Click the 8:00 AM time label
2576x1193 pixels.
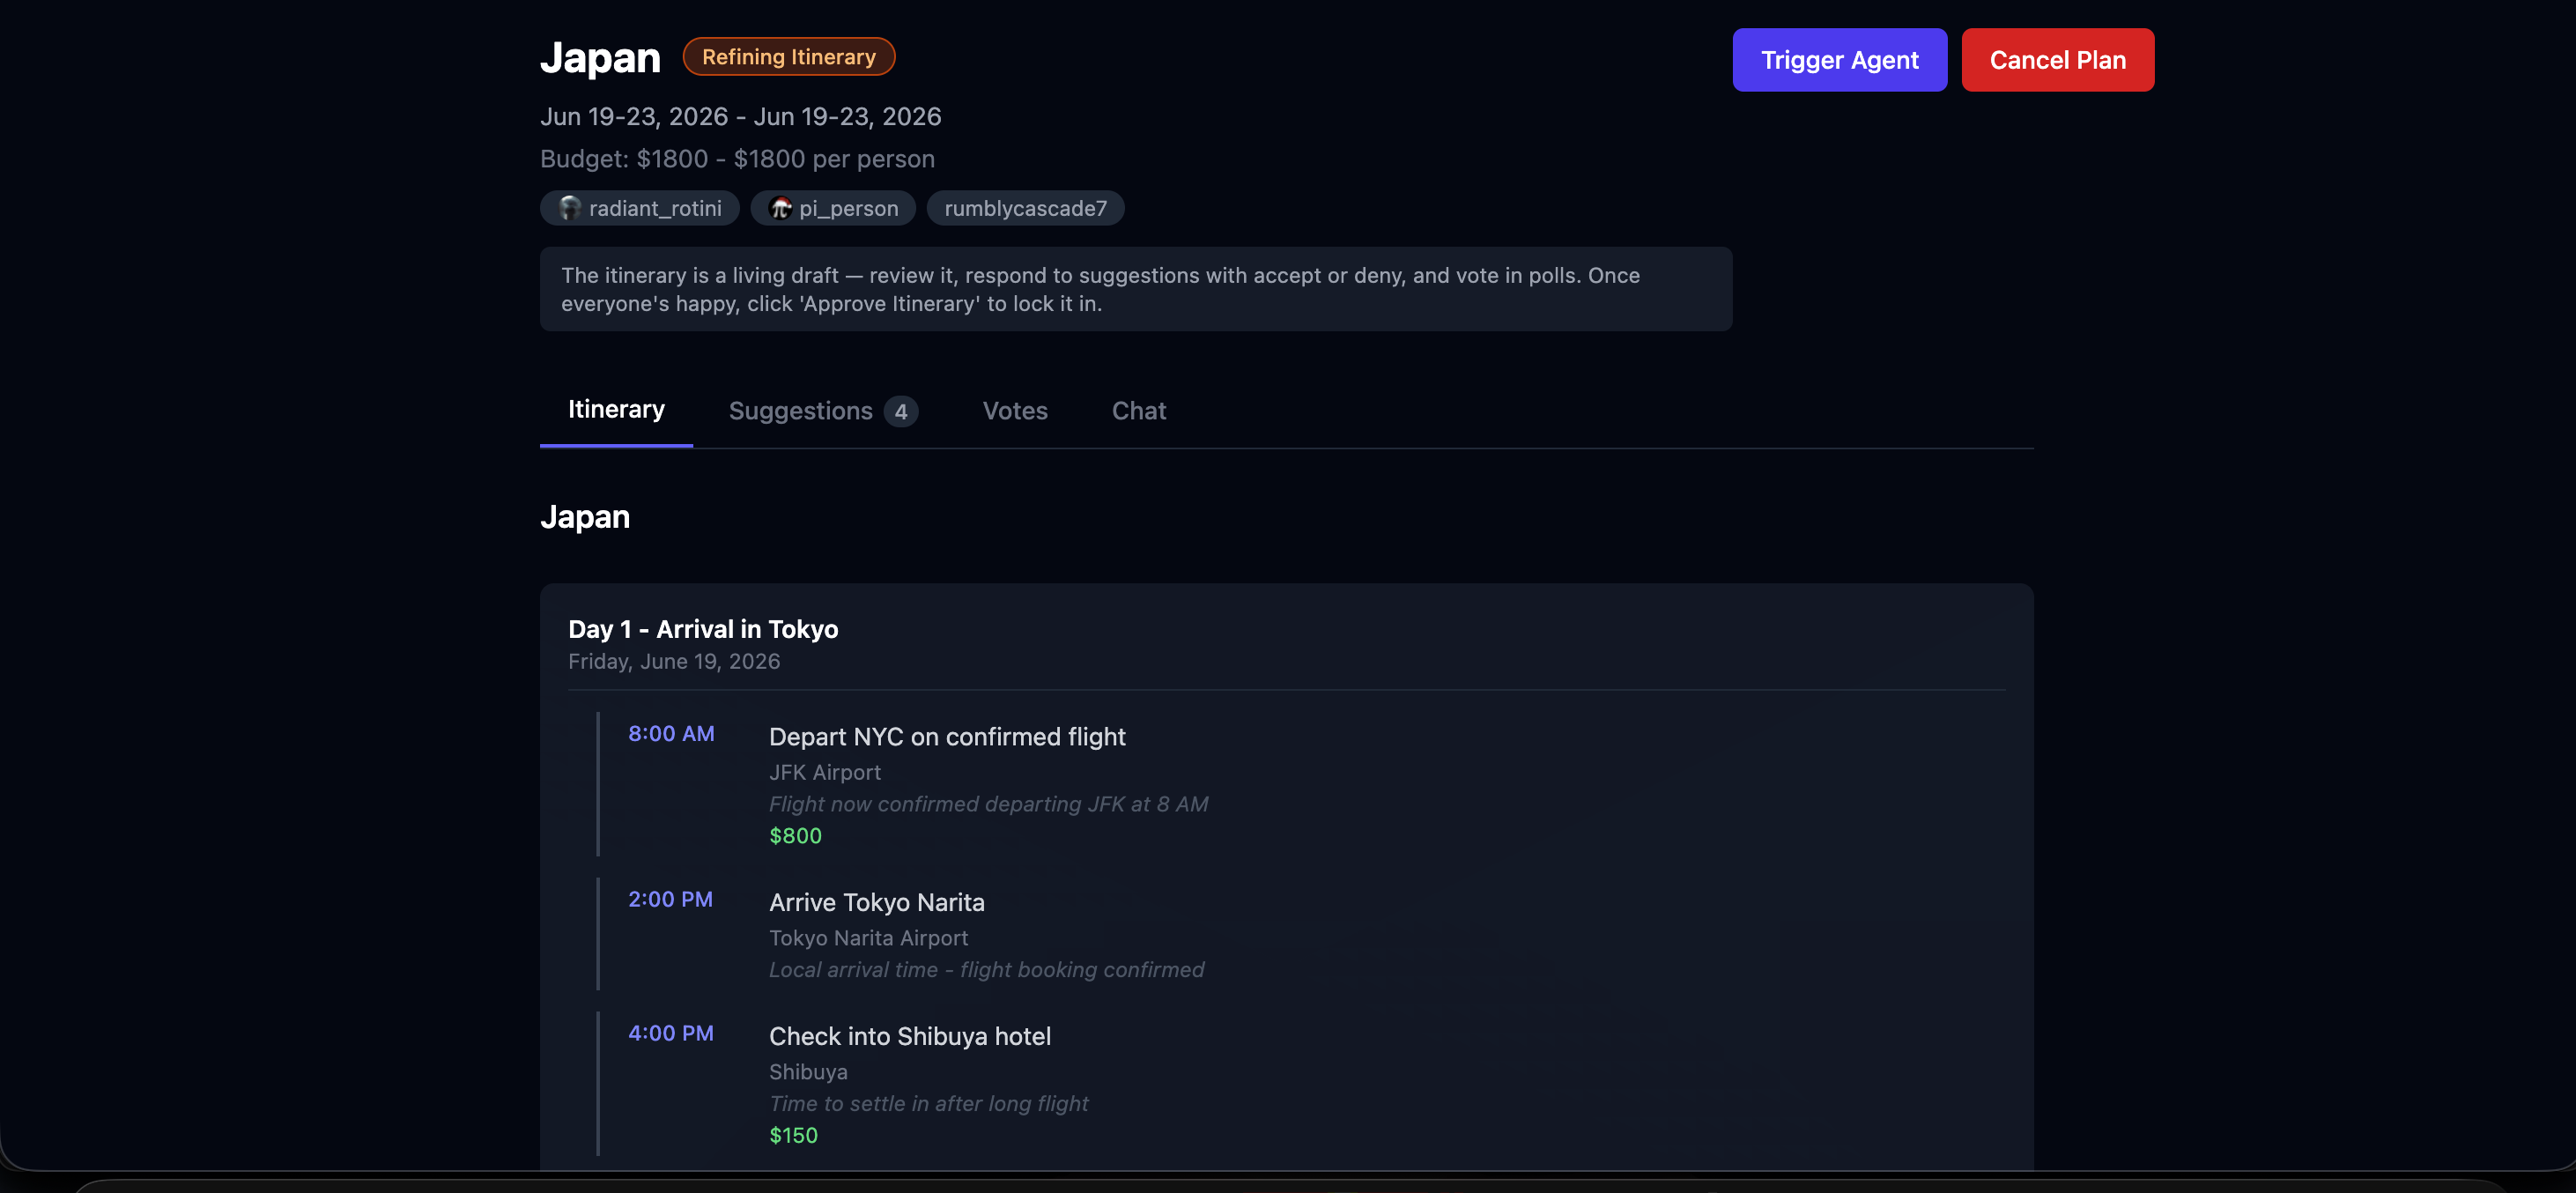pos(670,734)
